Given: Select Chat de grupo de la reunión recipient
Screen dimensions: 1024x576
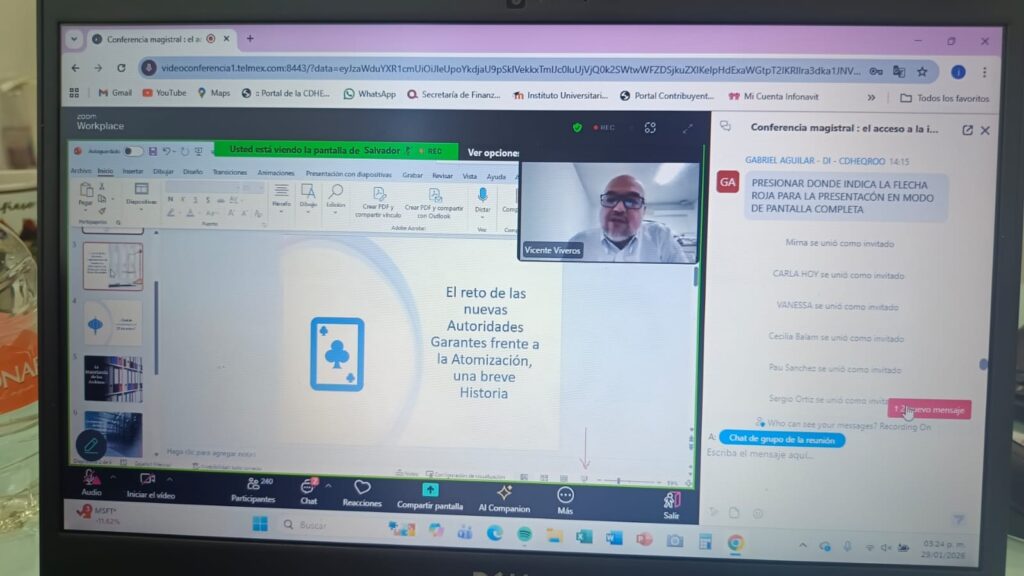Looking at the screenshot, I should click(x=781, y=438).
